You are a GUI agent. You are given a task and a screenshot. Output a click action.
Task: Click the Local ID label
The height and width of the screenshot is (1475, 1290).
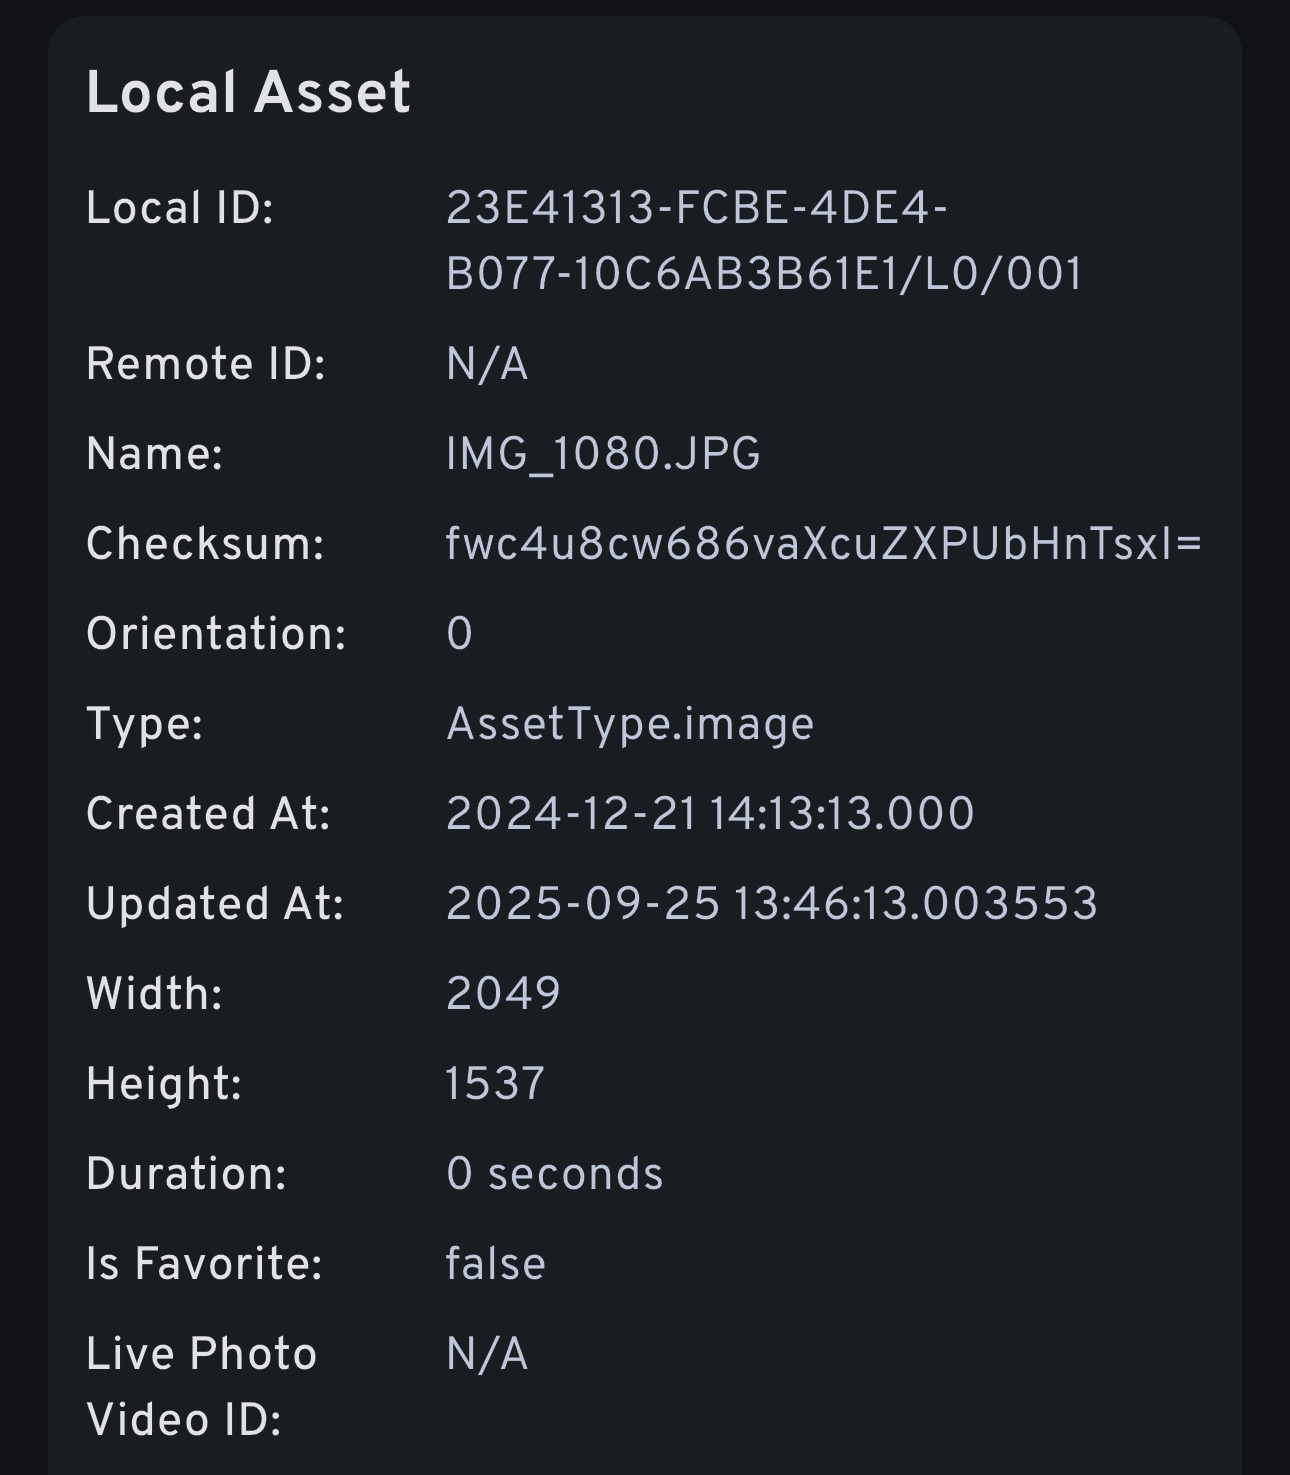180,209
